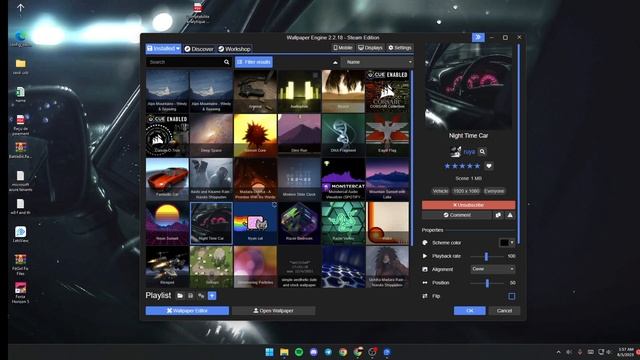Switch to the Workshop tab
This screenshot has width=640, height=360.
[x=234, y=49]
